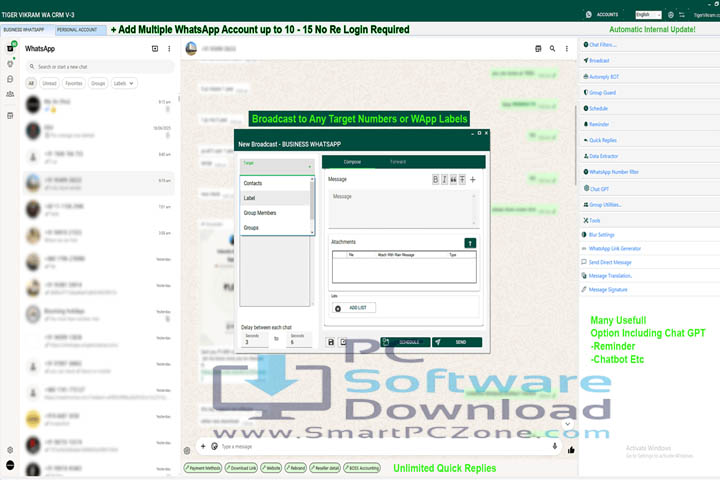Click the plus icon in Message toolbar
The width and height of the screenshot is (720, 480).
pos(472,180)
